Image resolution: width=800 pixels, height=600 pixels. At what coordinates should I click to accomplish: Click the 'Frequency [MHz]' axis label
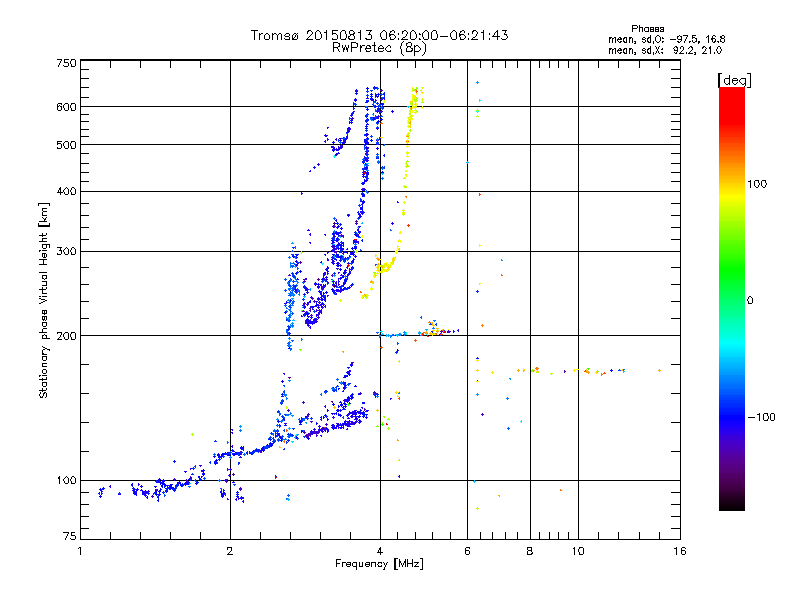pos(379,564)
